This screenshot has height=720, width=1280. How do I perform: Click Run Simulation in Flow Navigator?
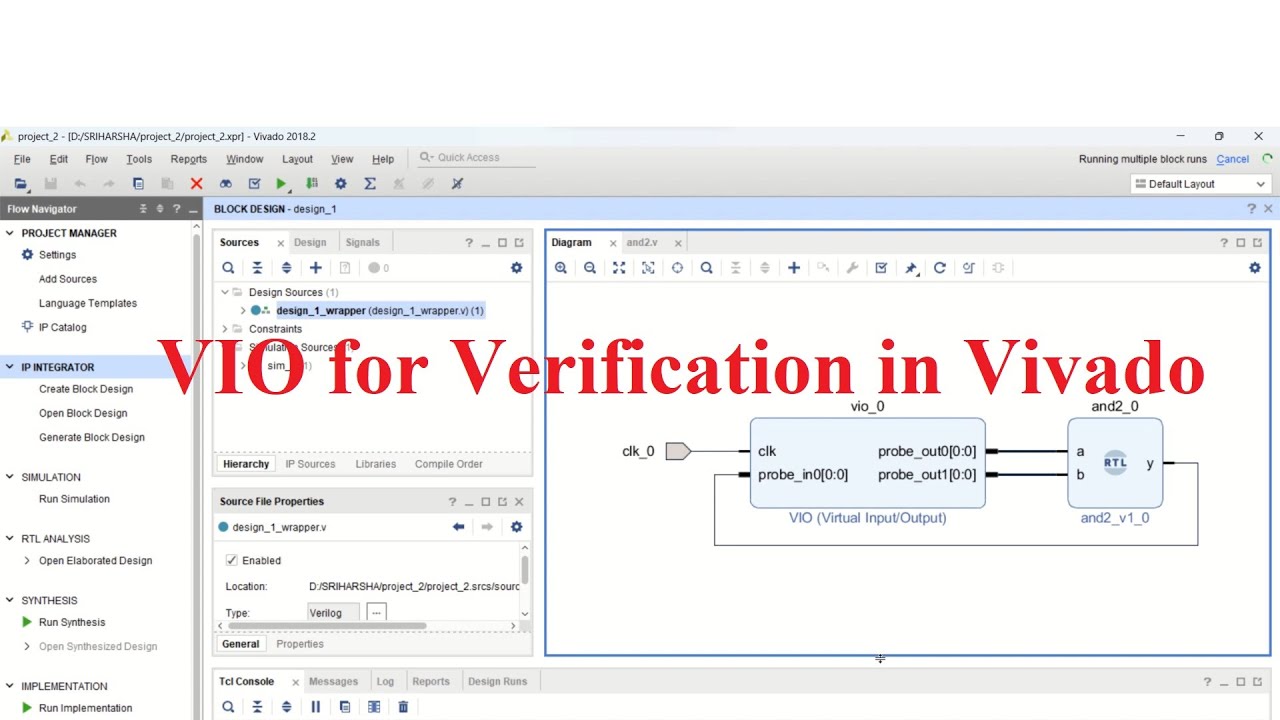[x=74, y=499]
